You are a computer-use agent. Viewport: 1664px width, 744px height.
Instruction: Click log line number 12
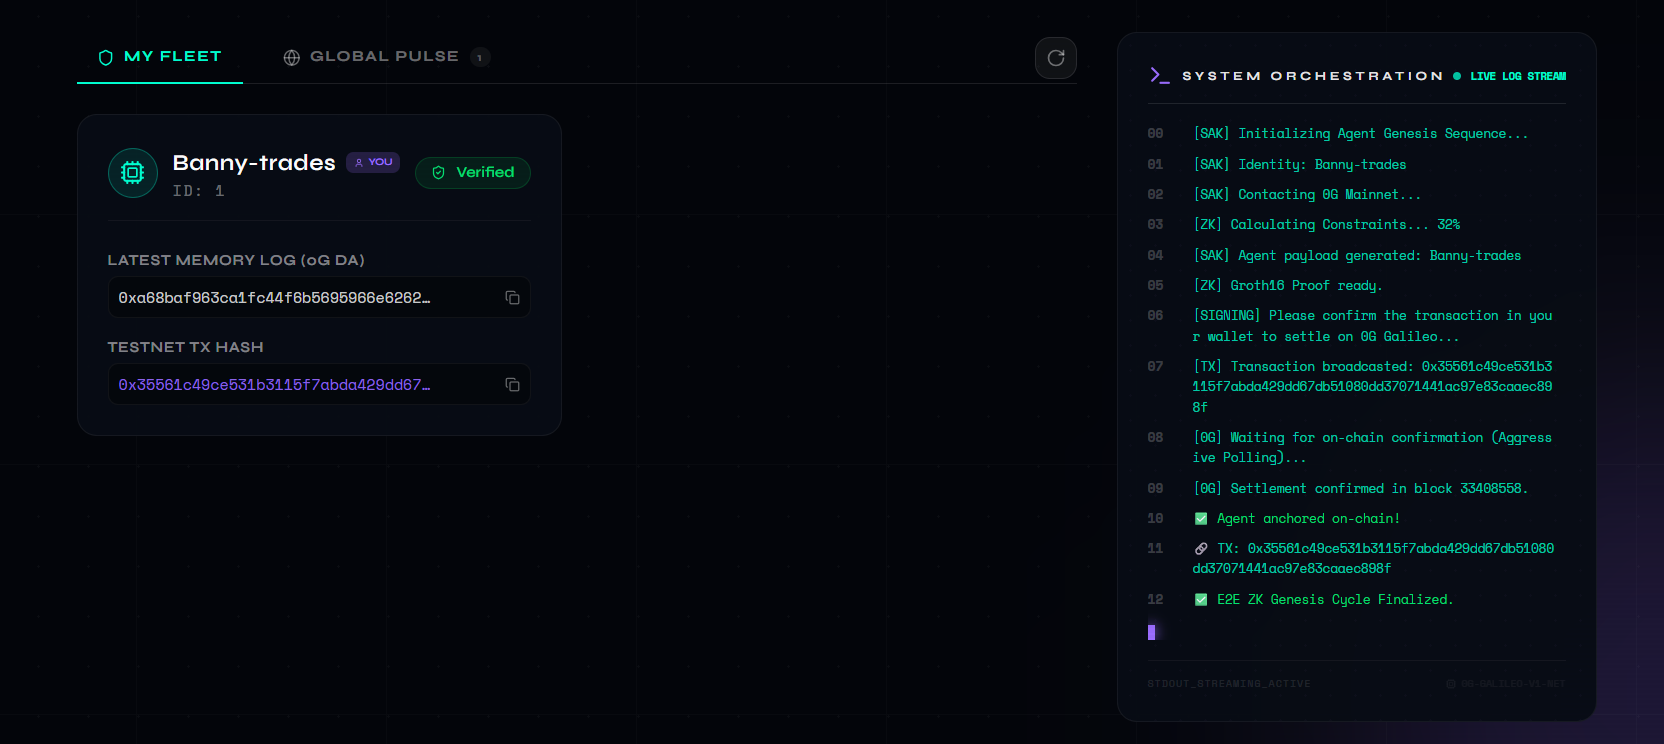1155,600
